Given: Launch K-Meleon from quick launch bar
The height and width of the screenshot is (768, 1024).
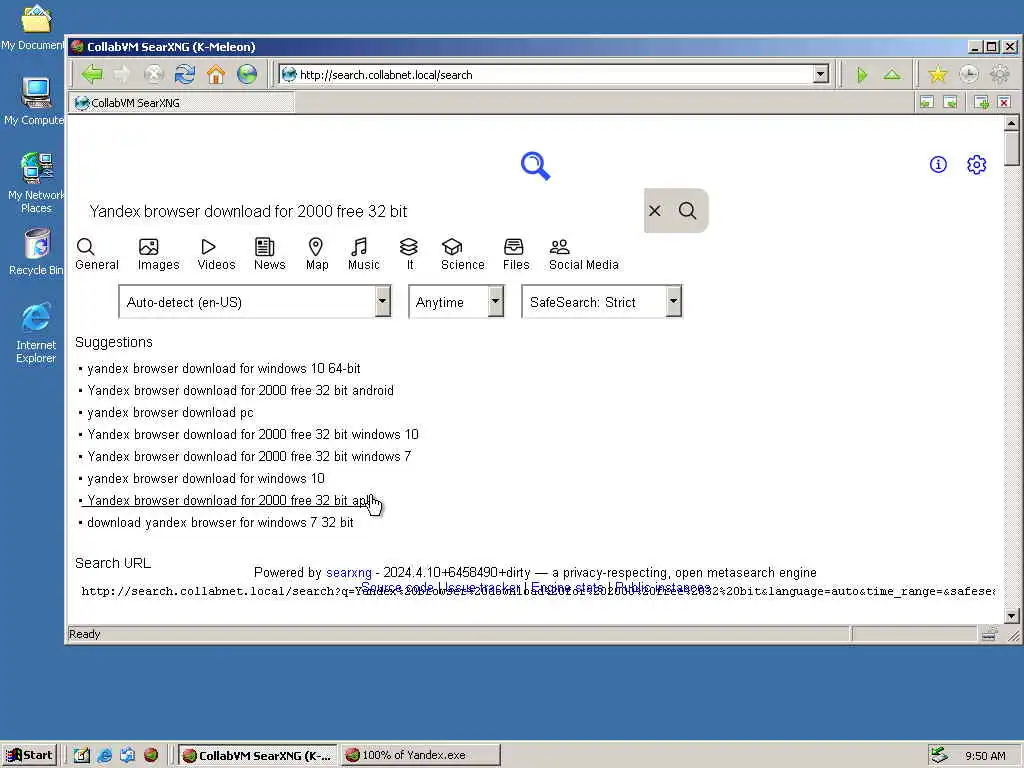Looking at the screenshot, I should pyautogui.click(x=151, y=756).
